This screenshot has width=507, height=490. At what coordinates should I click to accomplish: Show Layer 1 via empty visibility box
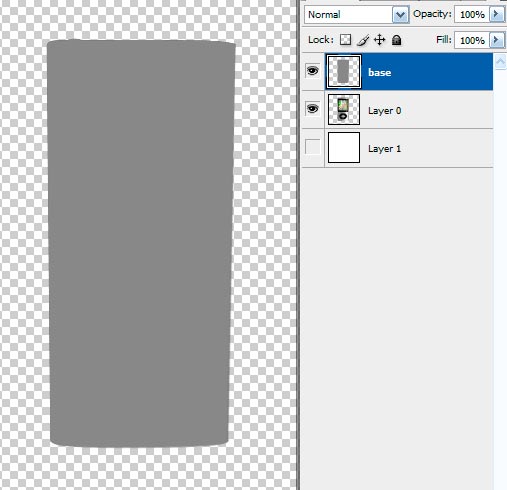tap(312, 147)
